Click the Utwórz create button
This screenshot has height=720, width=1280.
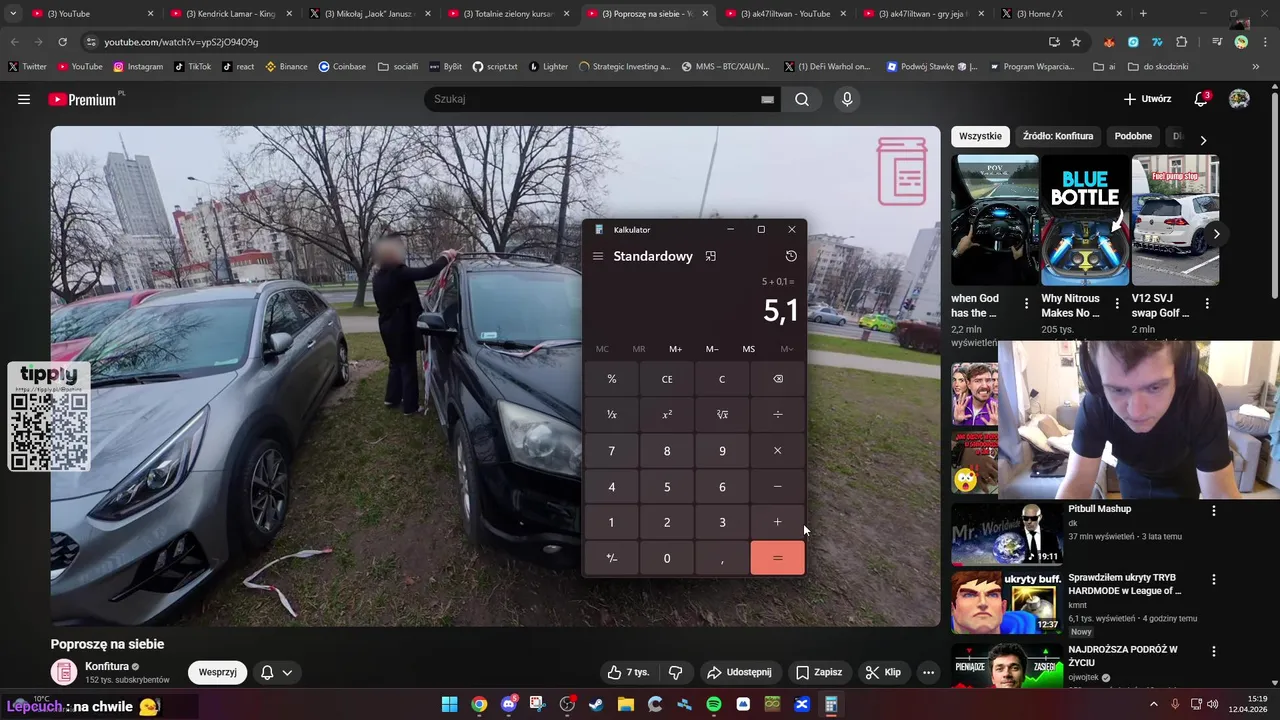(1147, 99)
